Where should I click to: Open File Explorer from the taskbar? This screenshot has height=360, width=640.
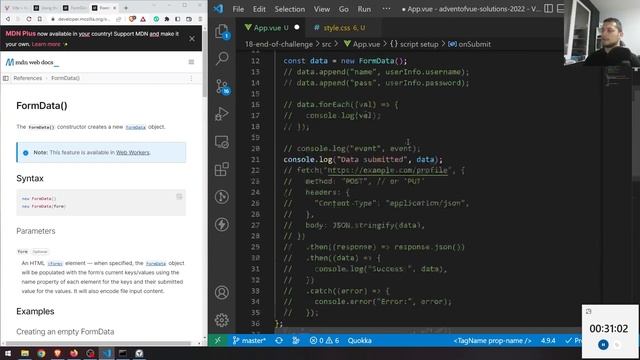pos(25,353)
